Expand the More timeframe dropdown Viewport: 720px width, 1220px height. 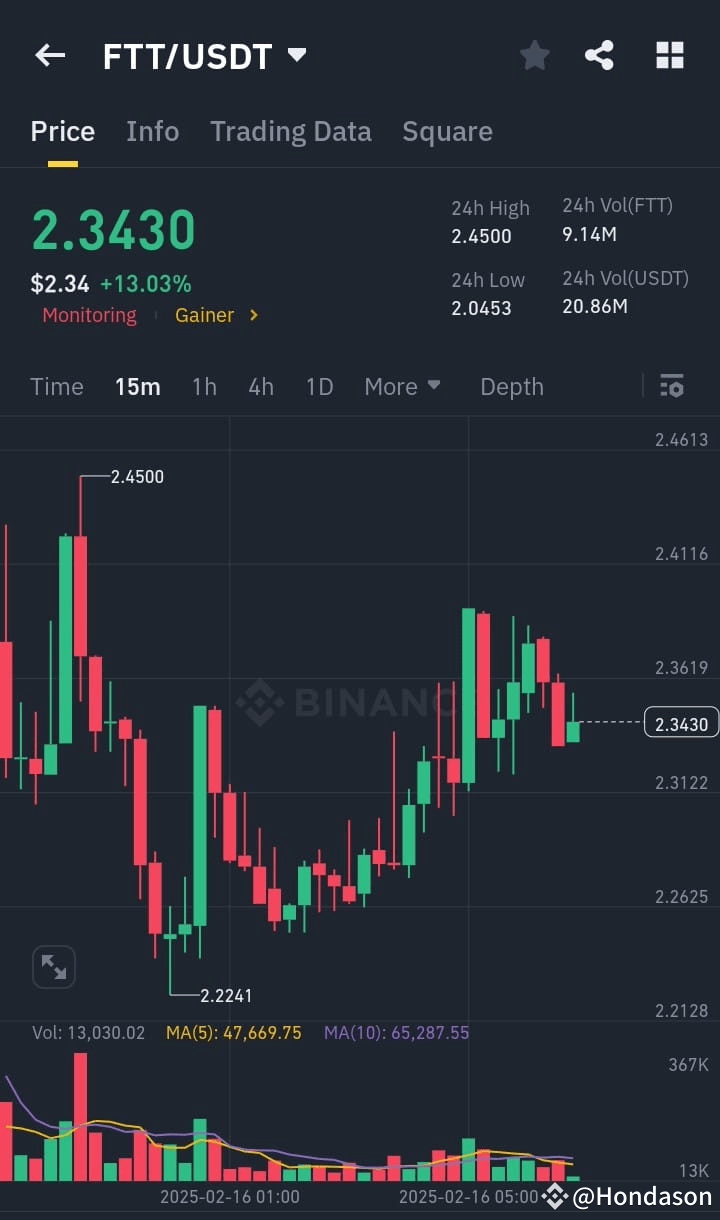click(402, 386)
